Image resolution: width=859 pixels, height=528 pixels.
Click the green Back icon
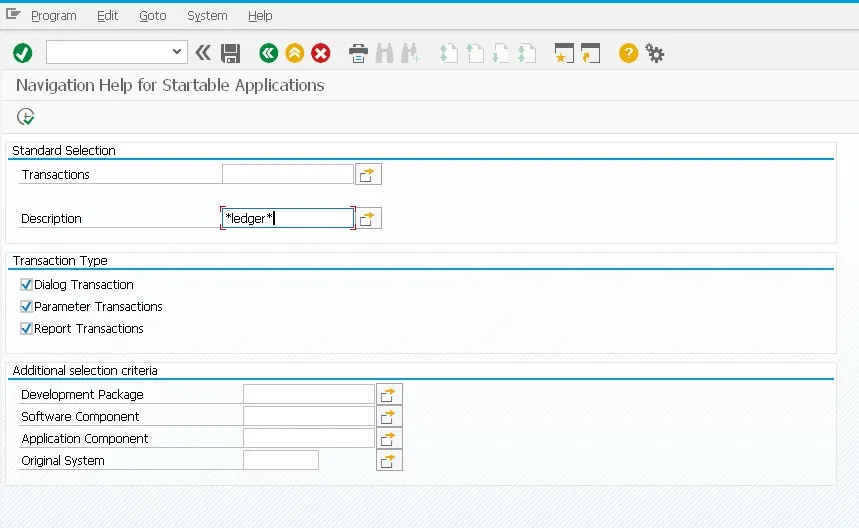coord(268,53)
